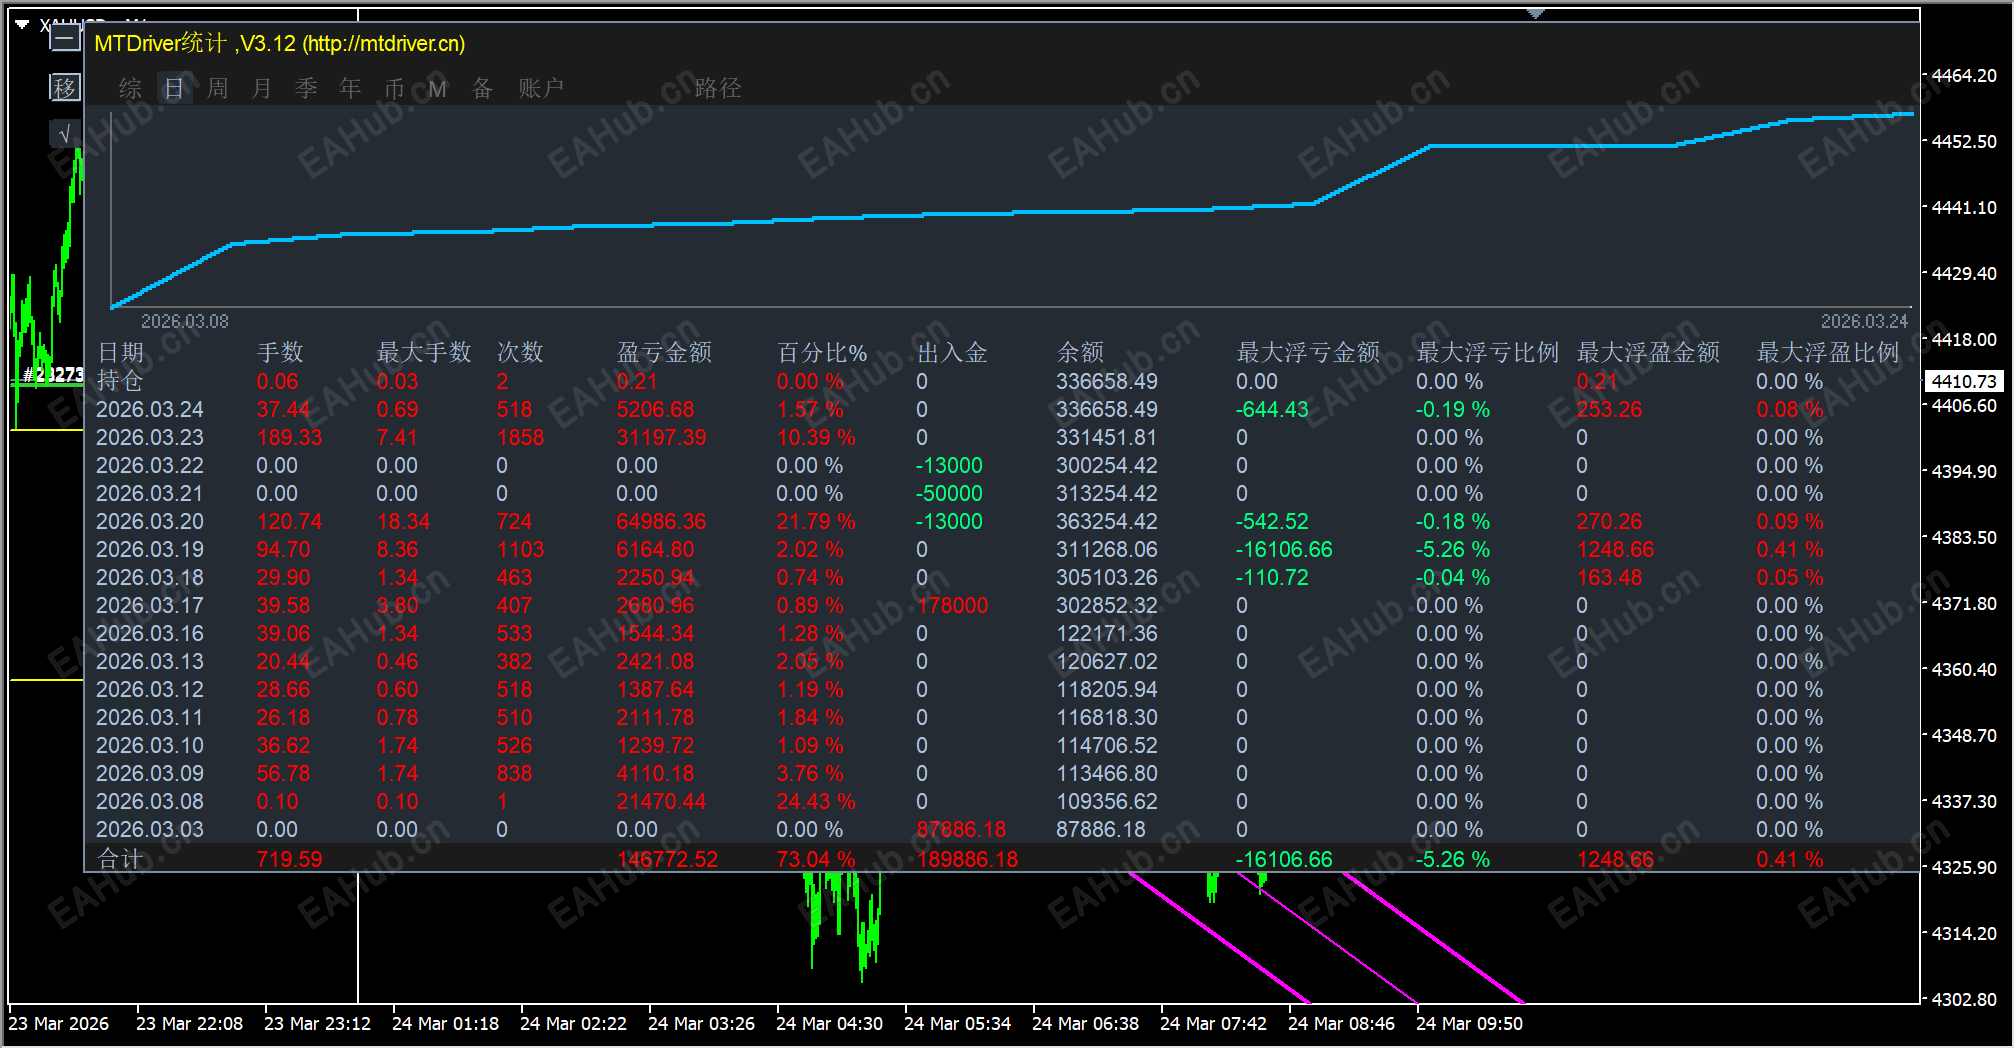Select the 账户 account tab
The image size is (2016, 1050).
[541, 88]
